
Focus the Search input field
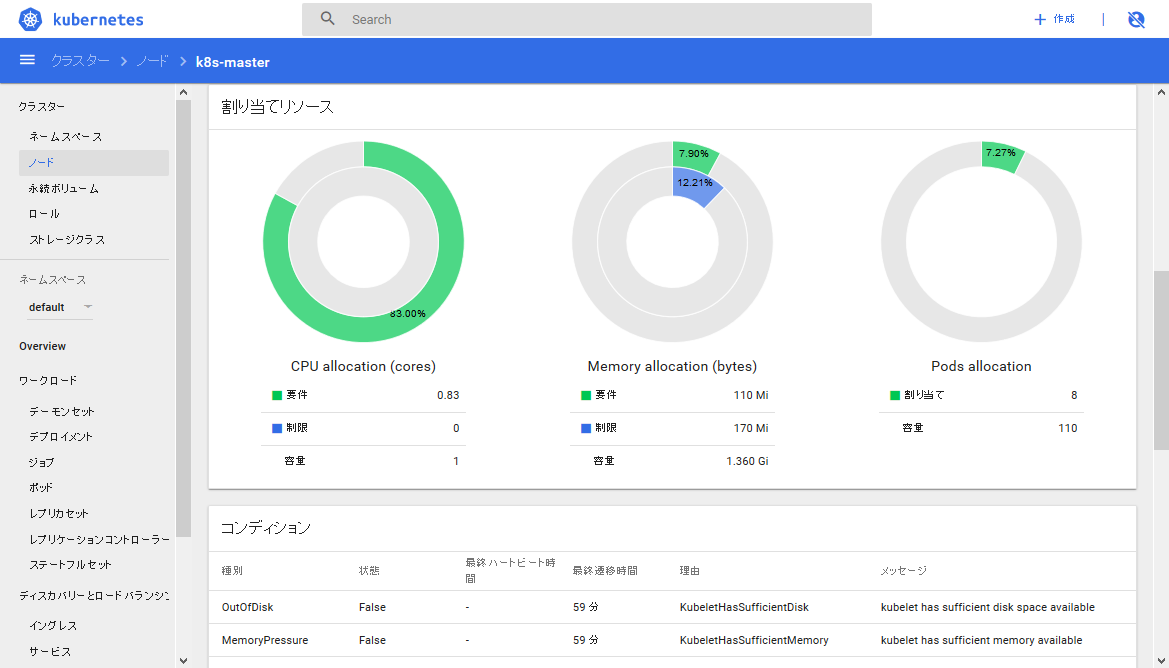[x=587, y=19]
